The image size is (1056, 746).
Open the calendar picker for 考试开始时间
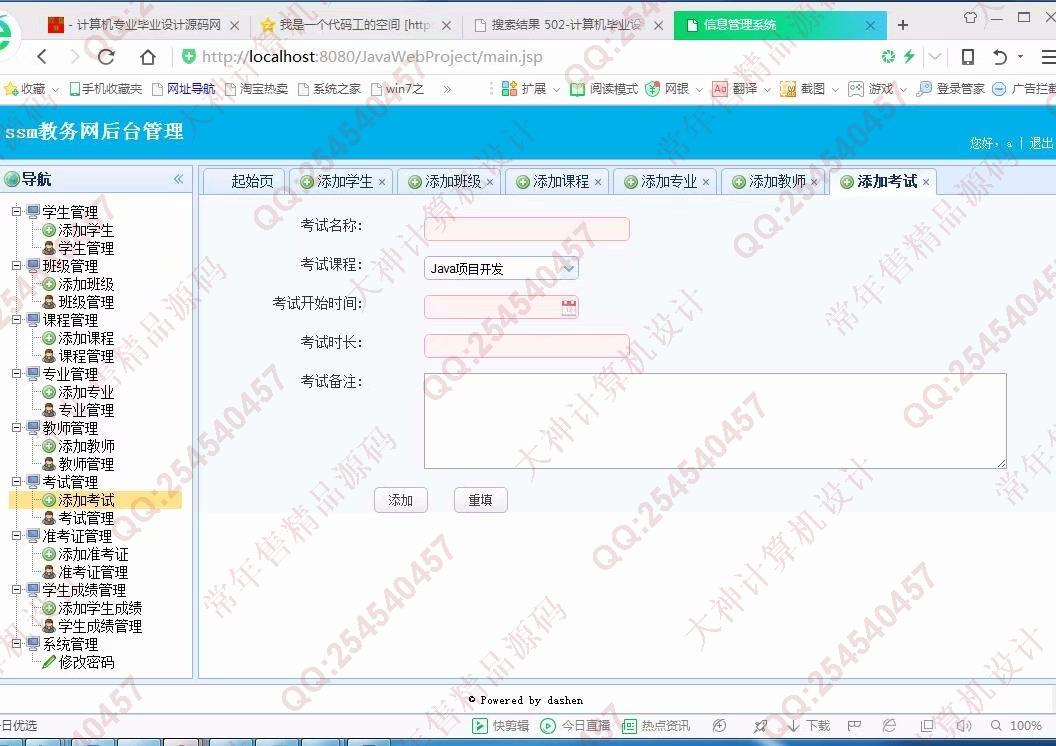point(569,308)
